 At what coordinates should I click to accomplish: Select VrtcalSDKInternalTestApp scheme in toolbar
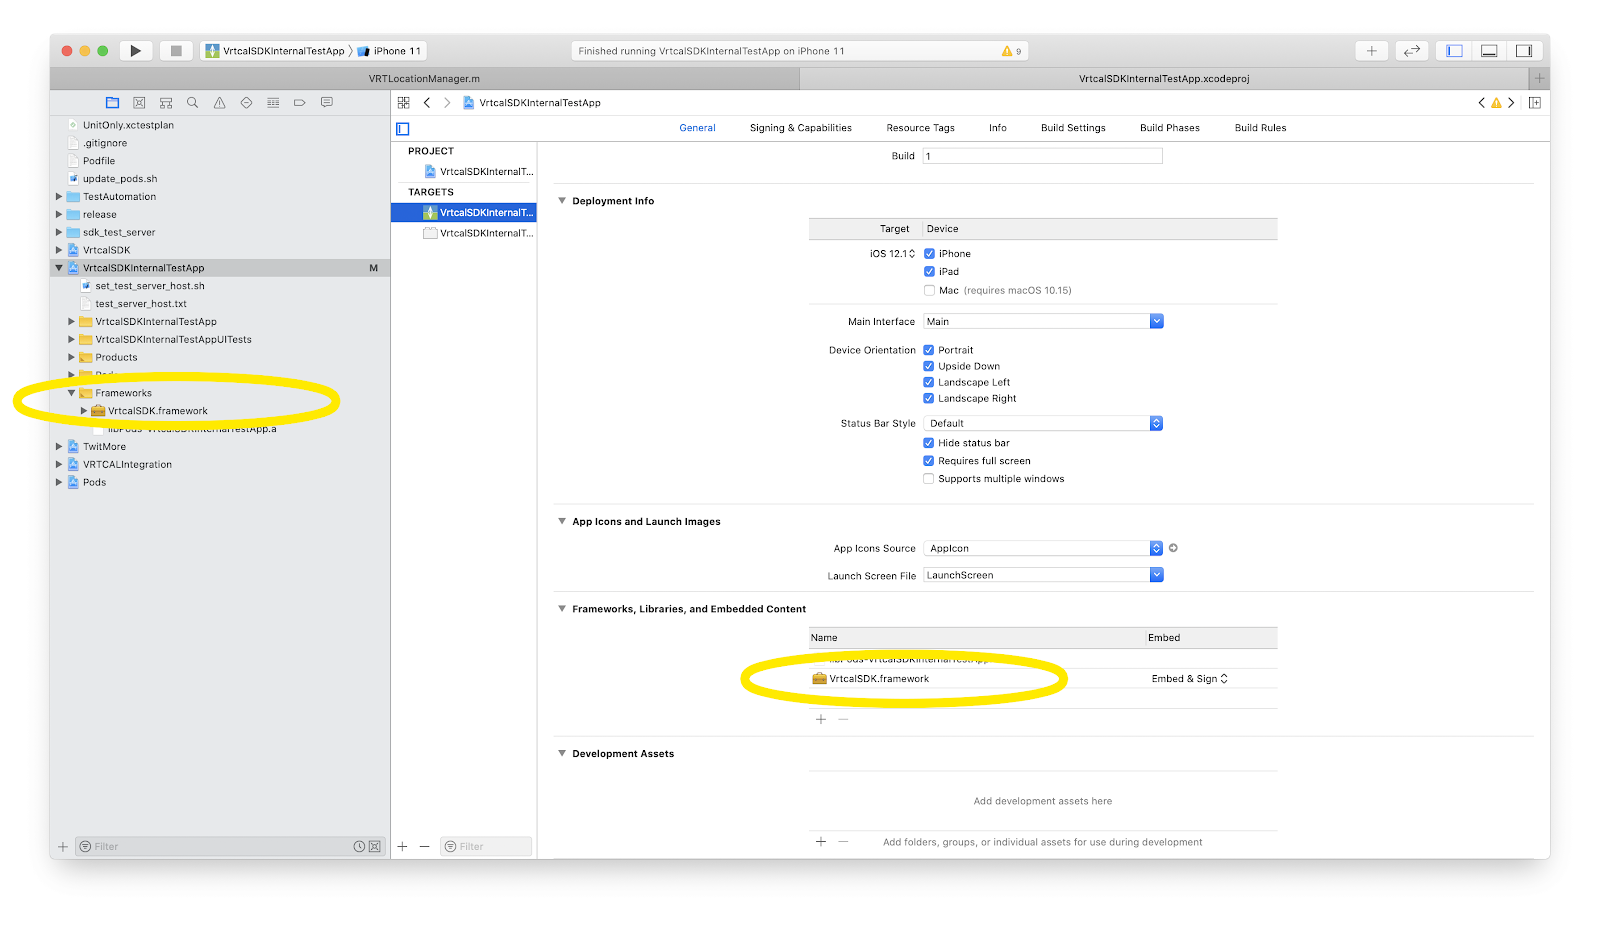coord(275,51)
